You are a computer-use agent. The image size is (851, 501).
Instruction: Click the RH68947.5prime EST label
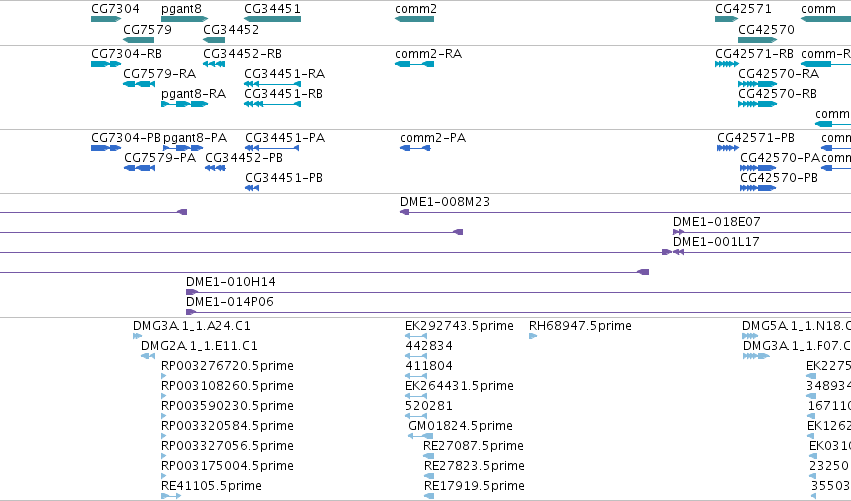pyautogui.click(x=580, y=326)
